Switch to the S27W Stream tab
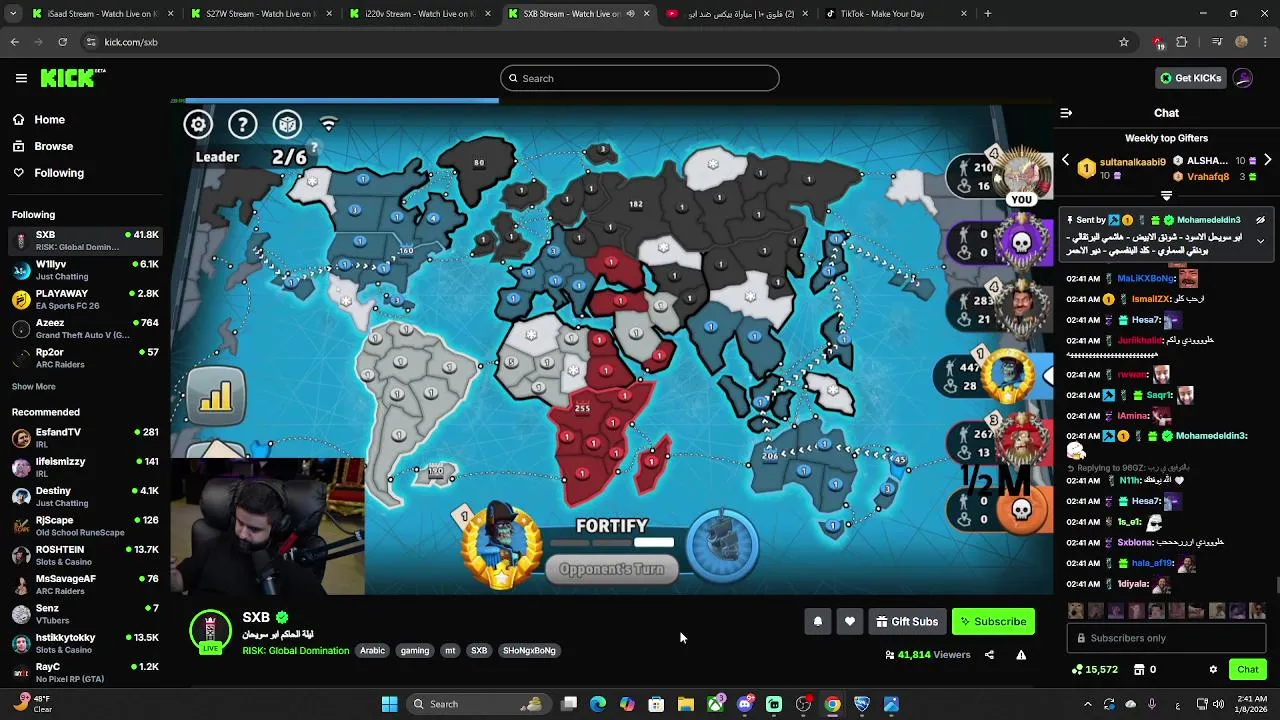The height and width of the screenshot is (720, 1280). (260, 14)
